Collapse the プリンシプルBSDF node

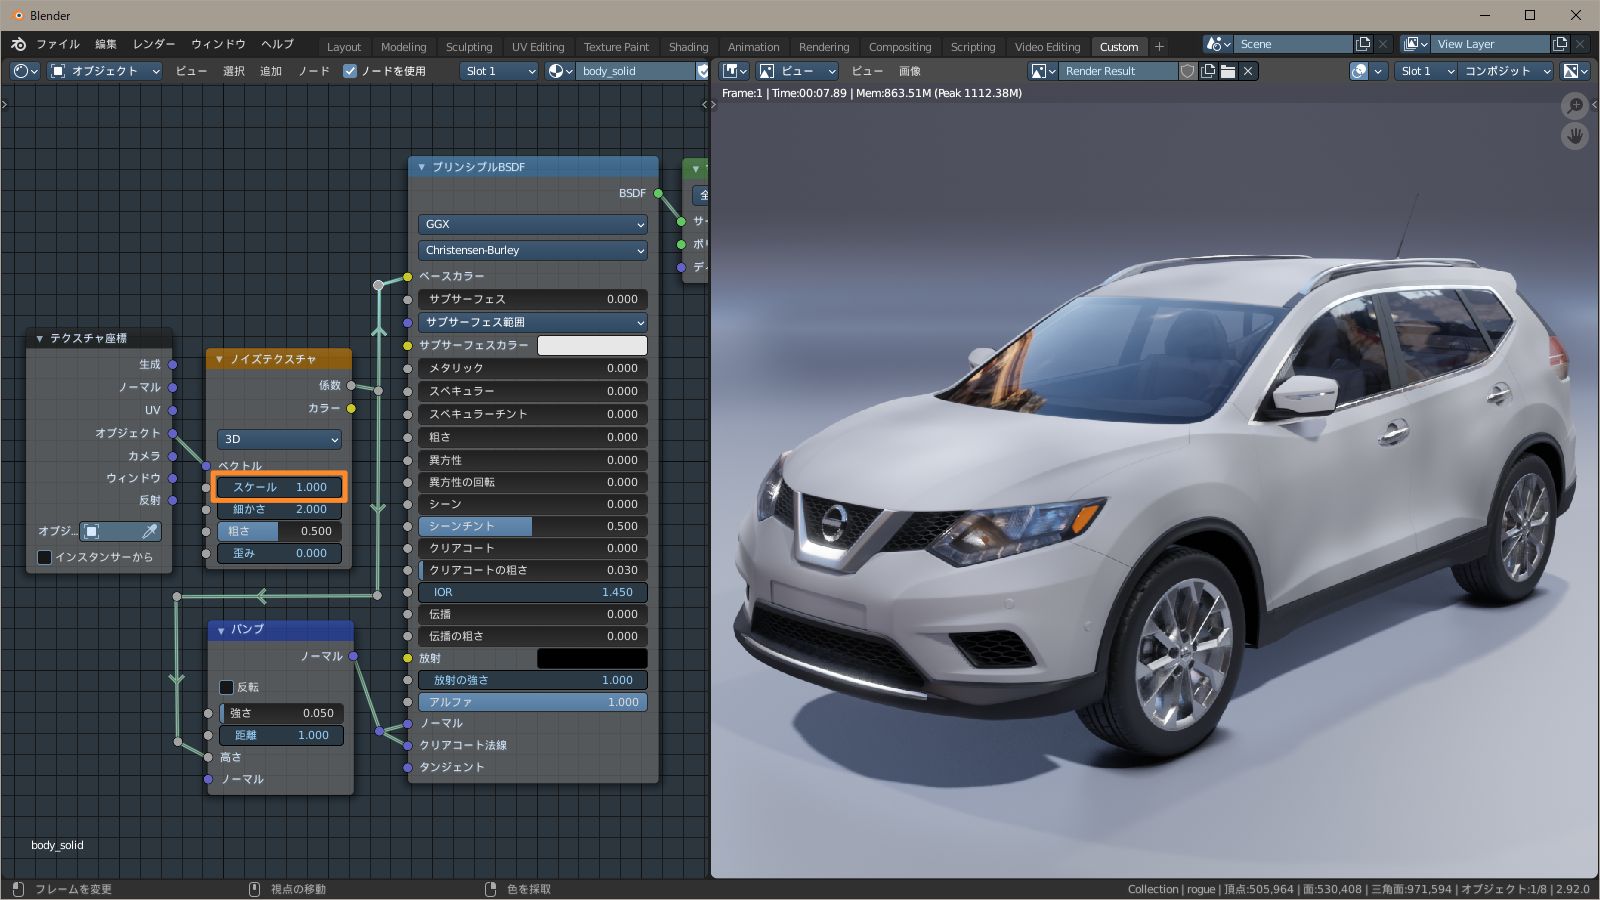click(x=422, y=167)
